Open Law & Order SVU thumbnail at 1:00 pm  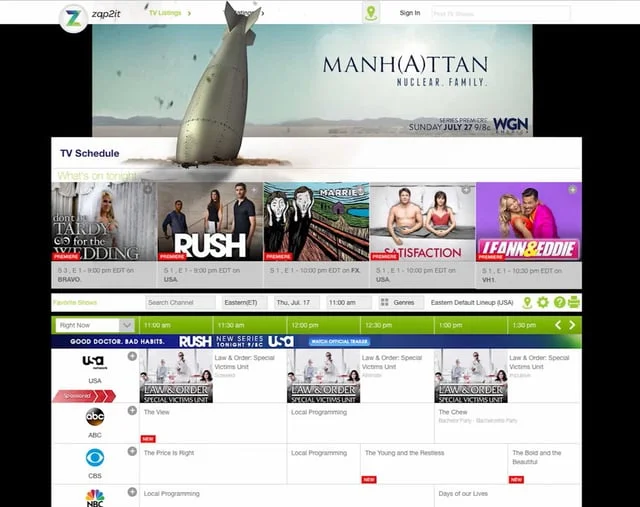pos(471,376)
